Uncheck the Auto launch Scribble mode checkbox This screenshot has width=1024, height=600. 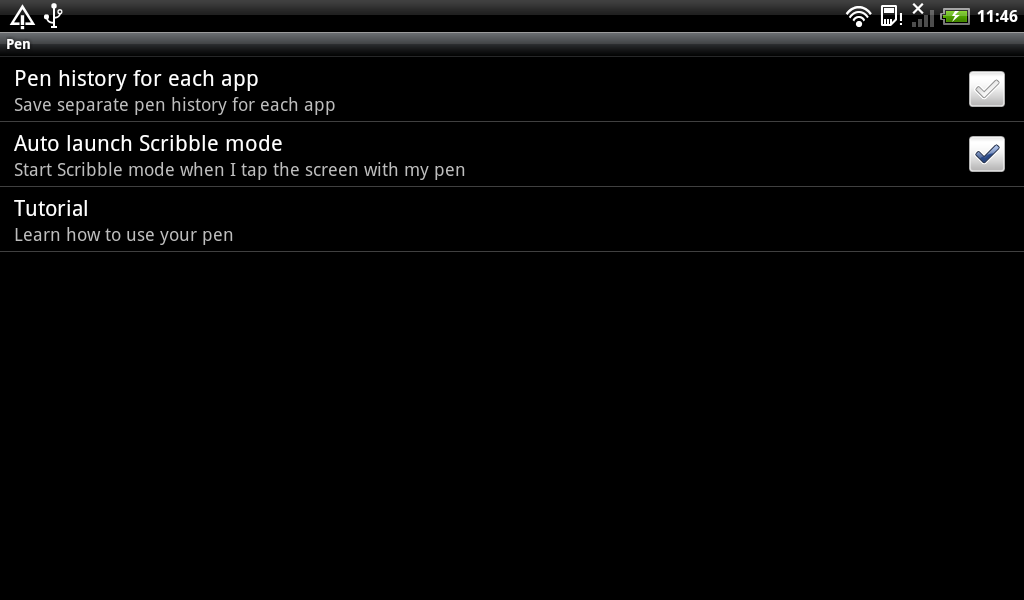[986, 154]
